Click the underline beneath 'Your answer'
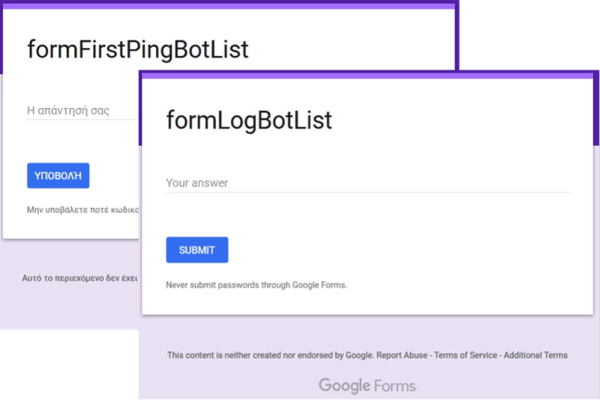The image size is (600, 400). [366, 192]
